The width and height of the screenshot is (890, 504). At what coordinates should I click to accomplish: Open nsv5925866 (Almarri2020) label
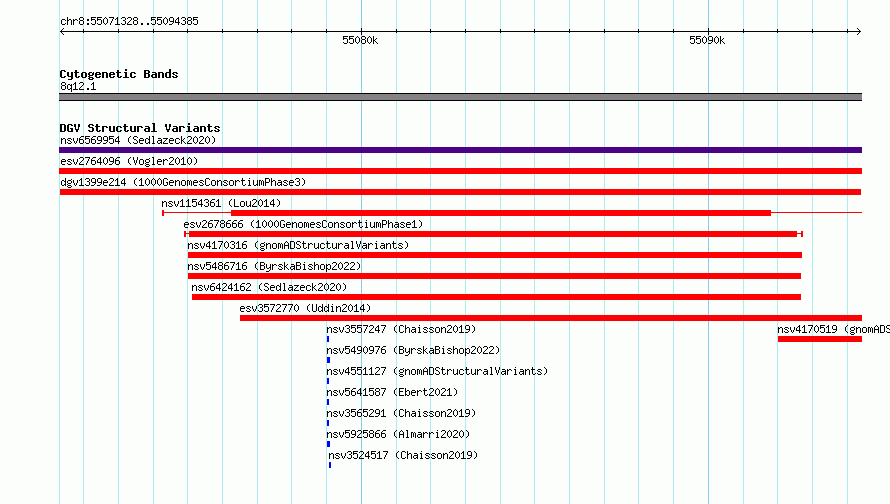tap(398, 434)
